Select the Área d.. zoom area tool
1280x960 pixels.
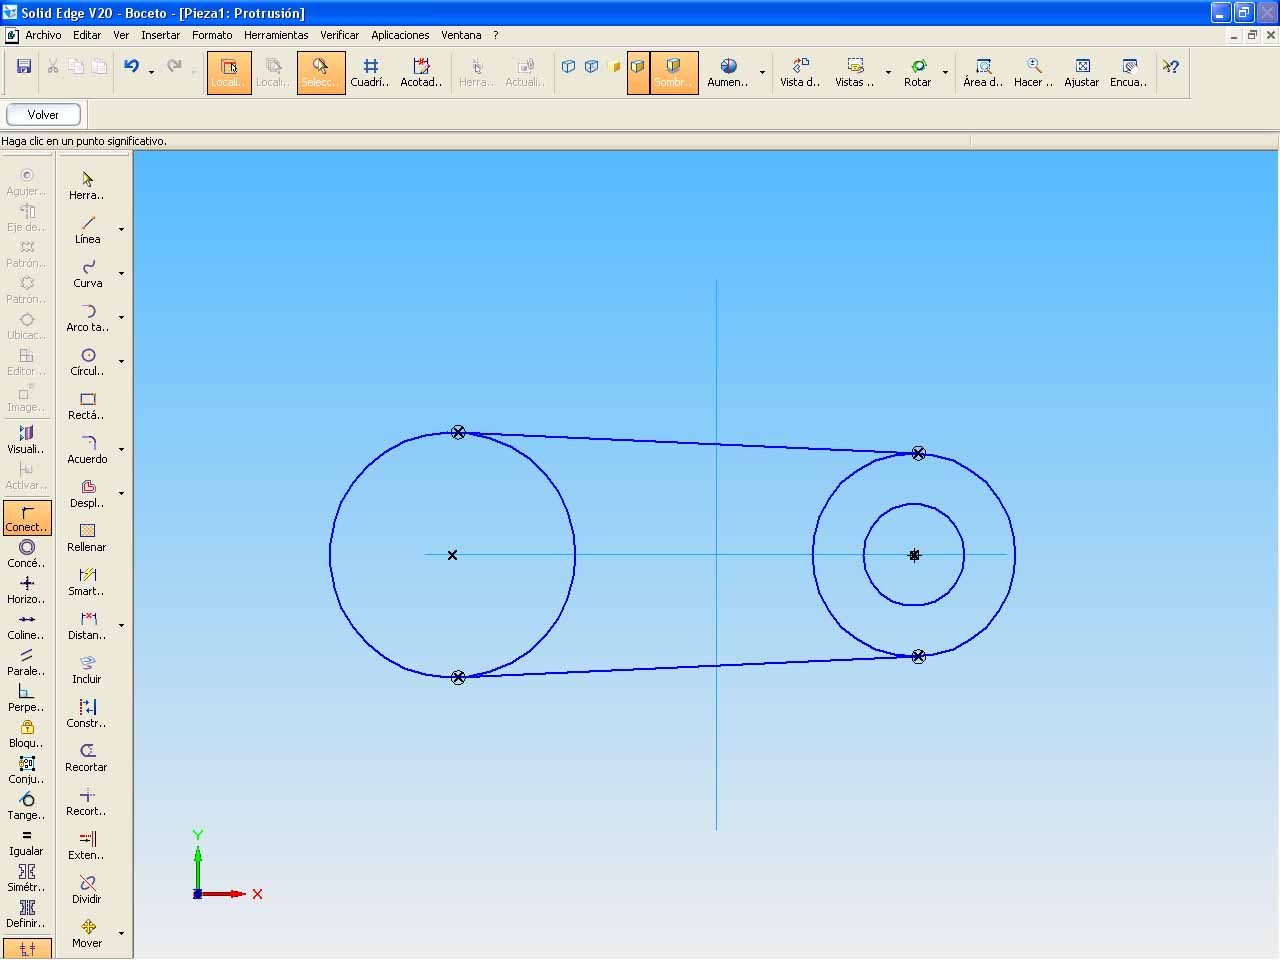983,73
